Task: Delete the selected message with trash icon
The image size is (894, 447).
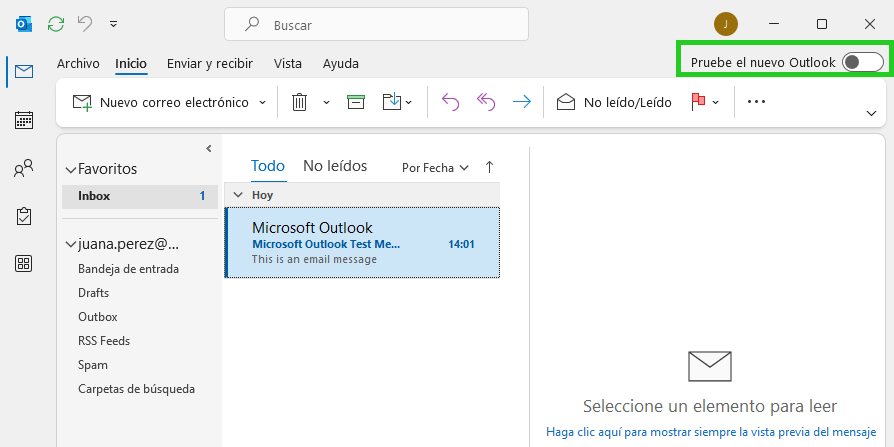Action: point(299,103)
